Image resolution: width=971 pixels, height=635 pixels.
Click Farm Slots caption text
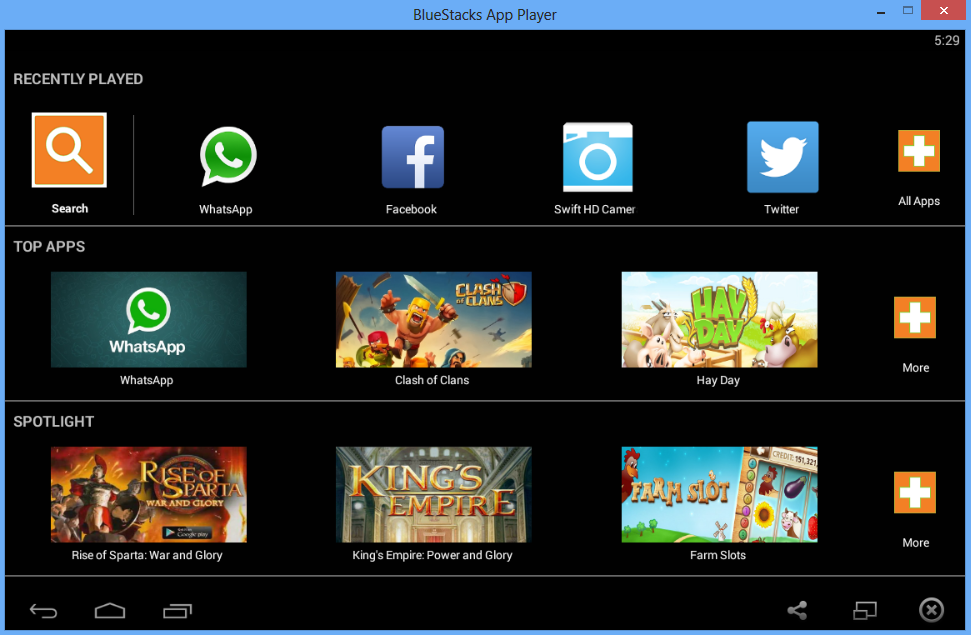(718, 556)
